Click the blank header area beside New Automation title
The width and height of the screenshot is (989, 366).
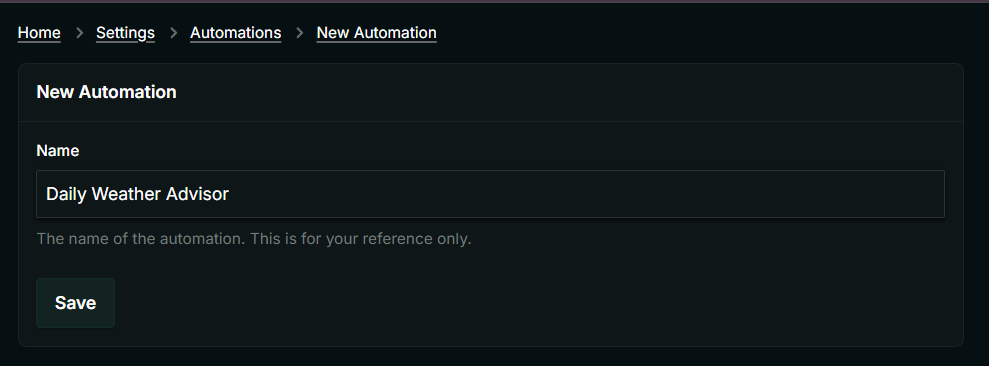[x=568, y=92]
